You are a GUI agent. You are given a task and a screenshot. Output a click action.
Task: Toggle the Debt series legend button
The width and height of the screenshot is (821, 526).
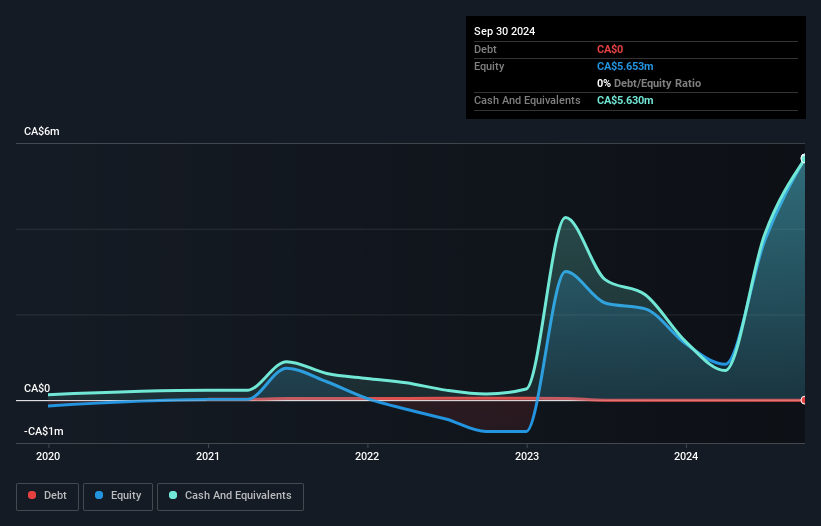(48, 496)
